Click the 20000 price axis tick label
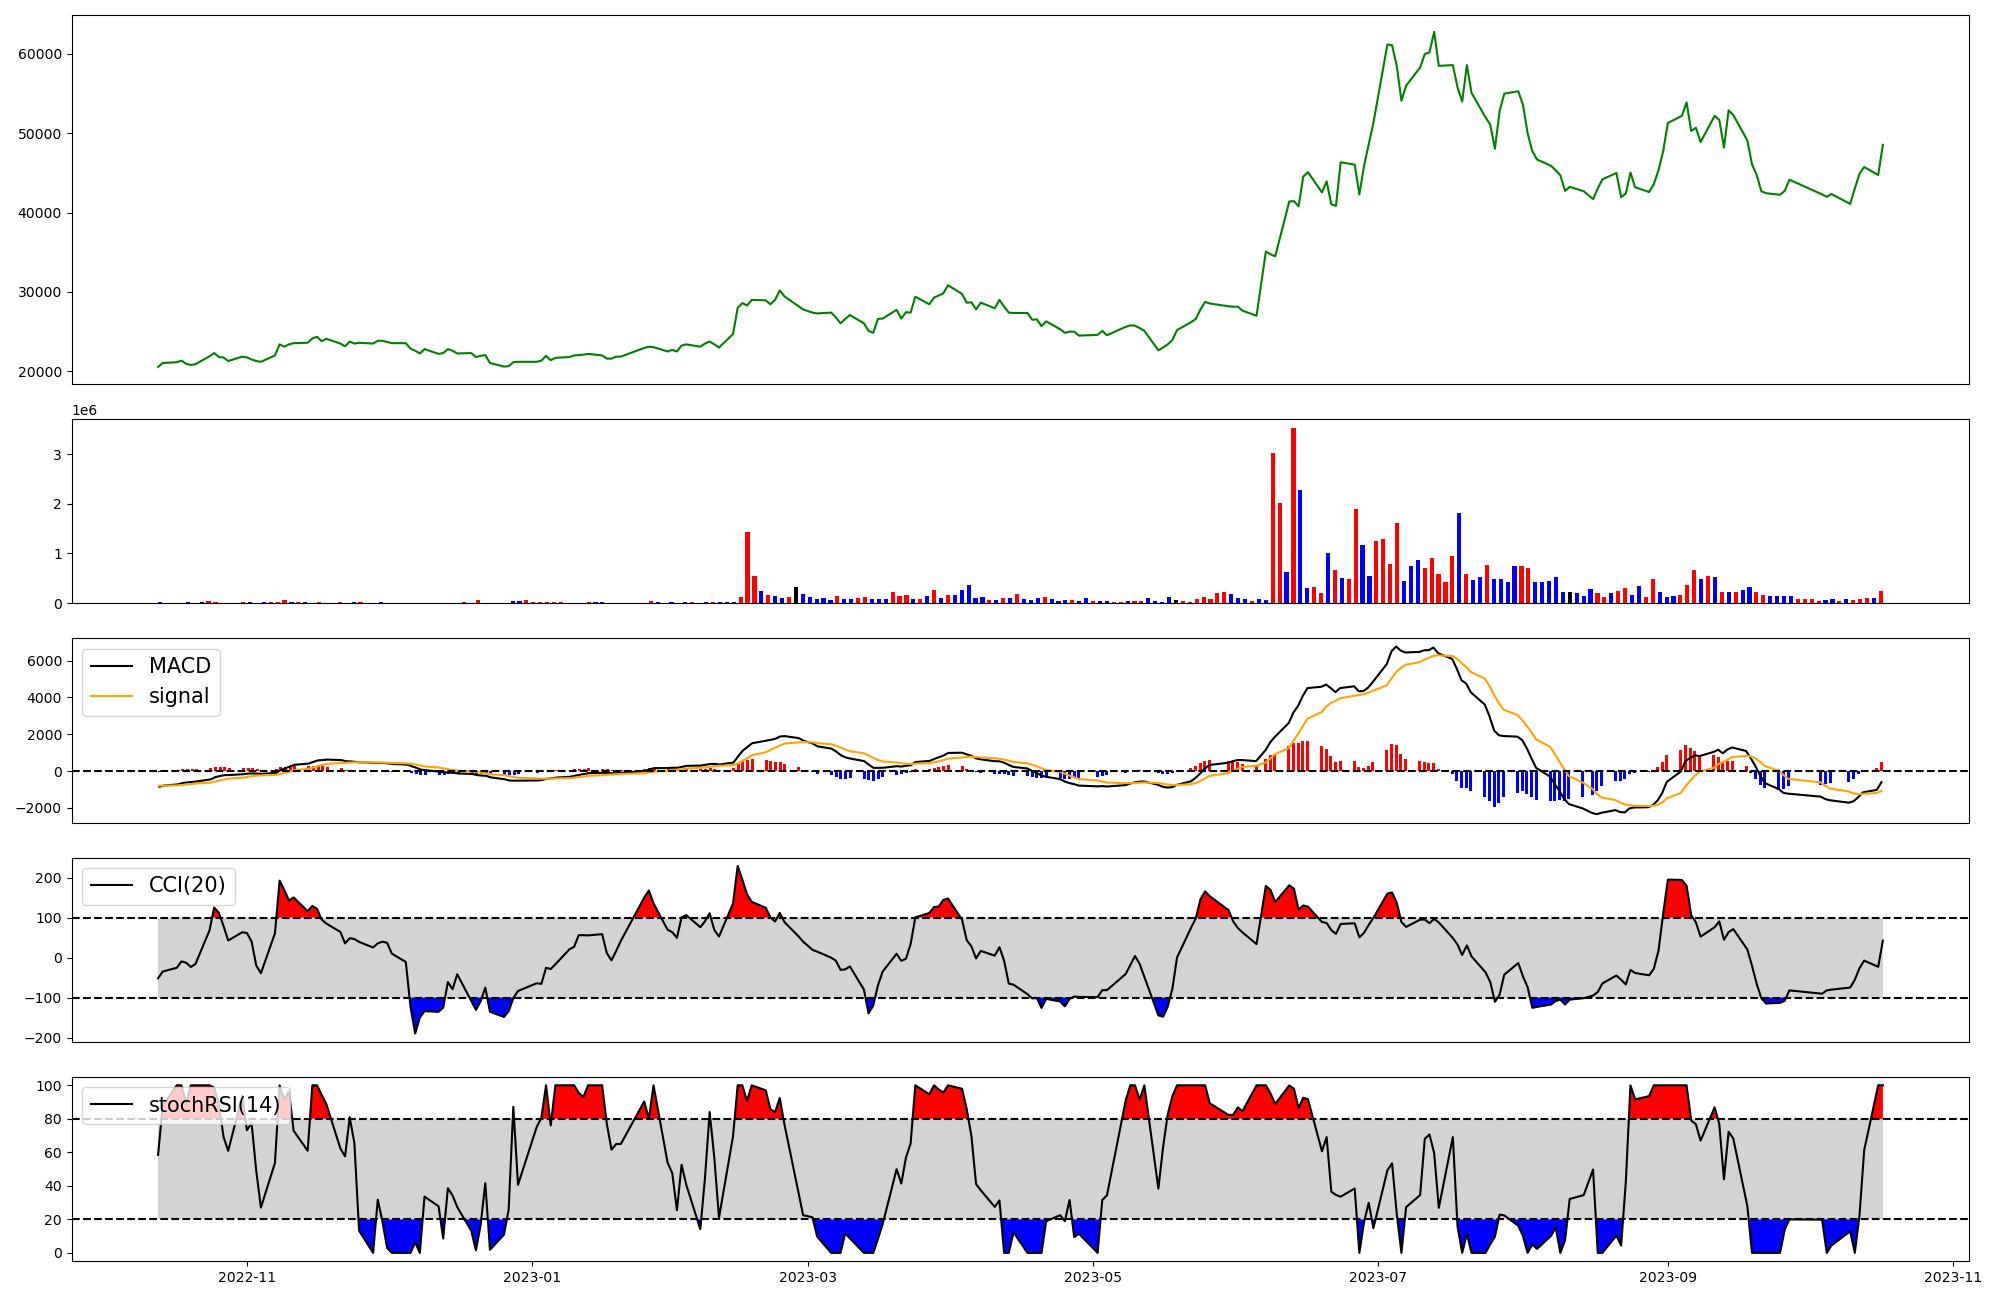 pos(39,372)
